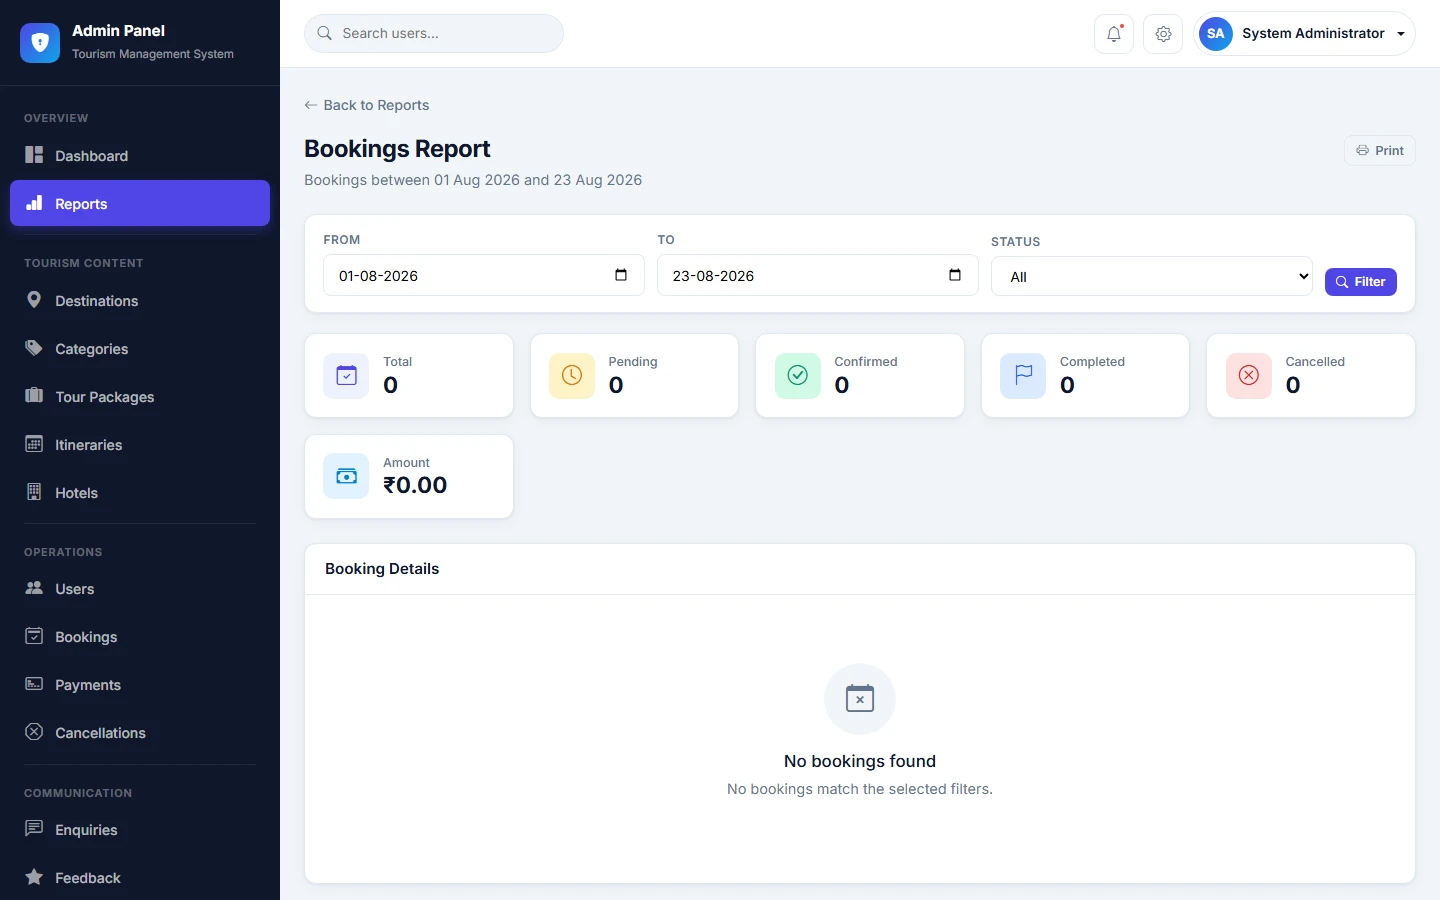The image size is (1440, 900).
Task: Print the bookings report
Action: pos(1380,151)
